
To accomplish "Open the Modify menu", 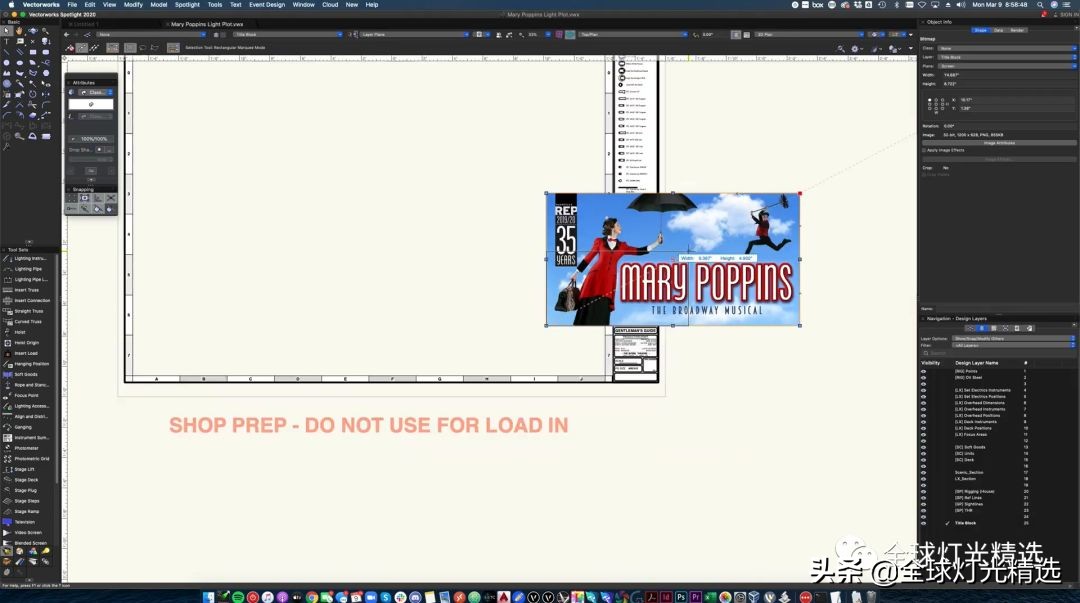I will (133, 5).
